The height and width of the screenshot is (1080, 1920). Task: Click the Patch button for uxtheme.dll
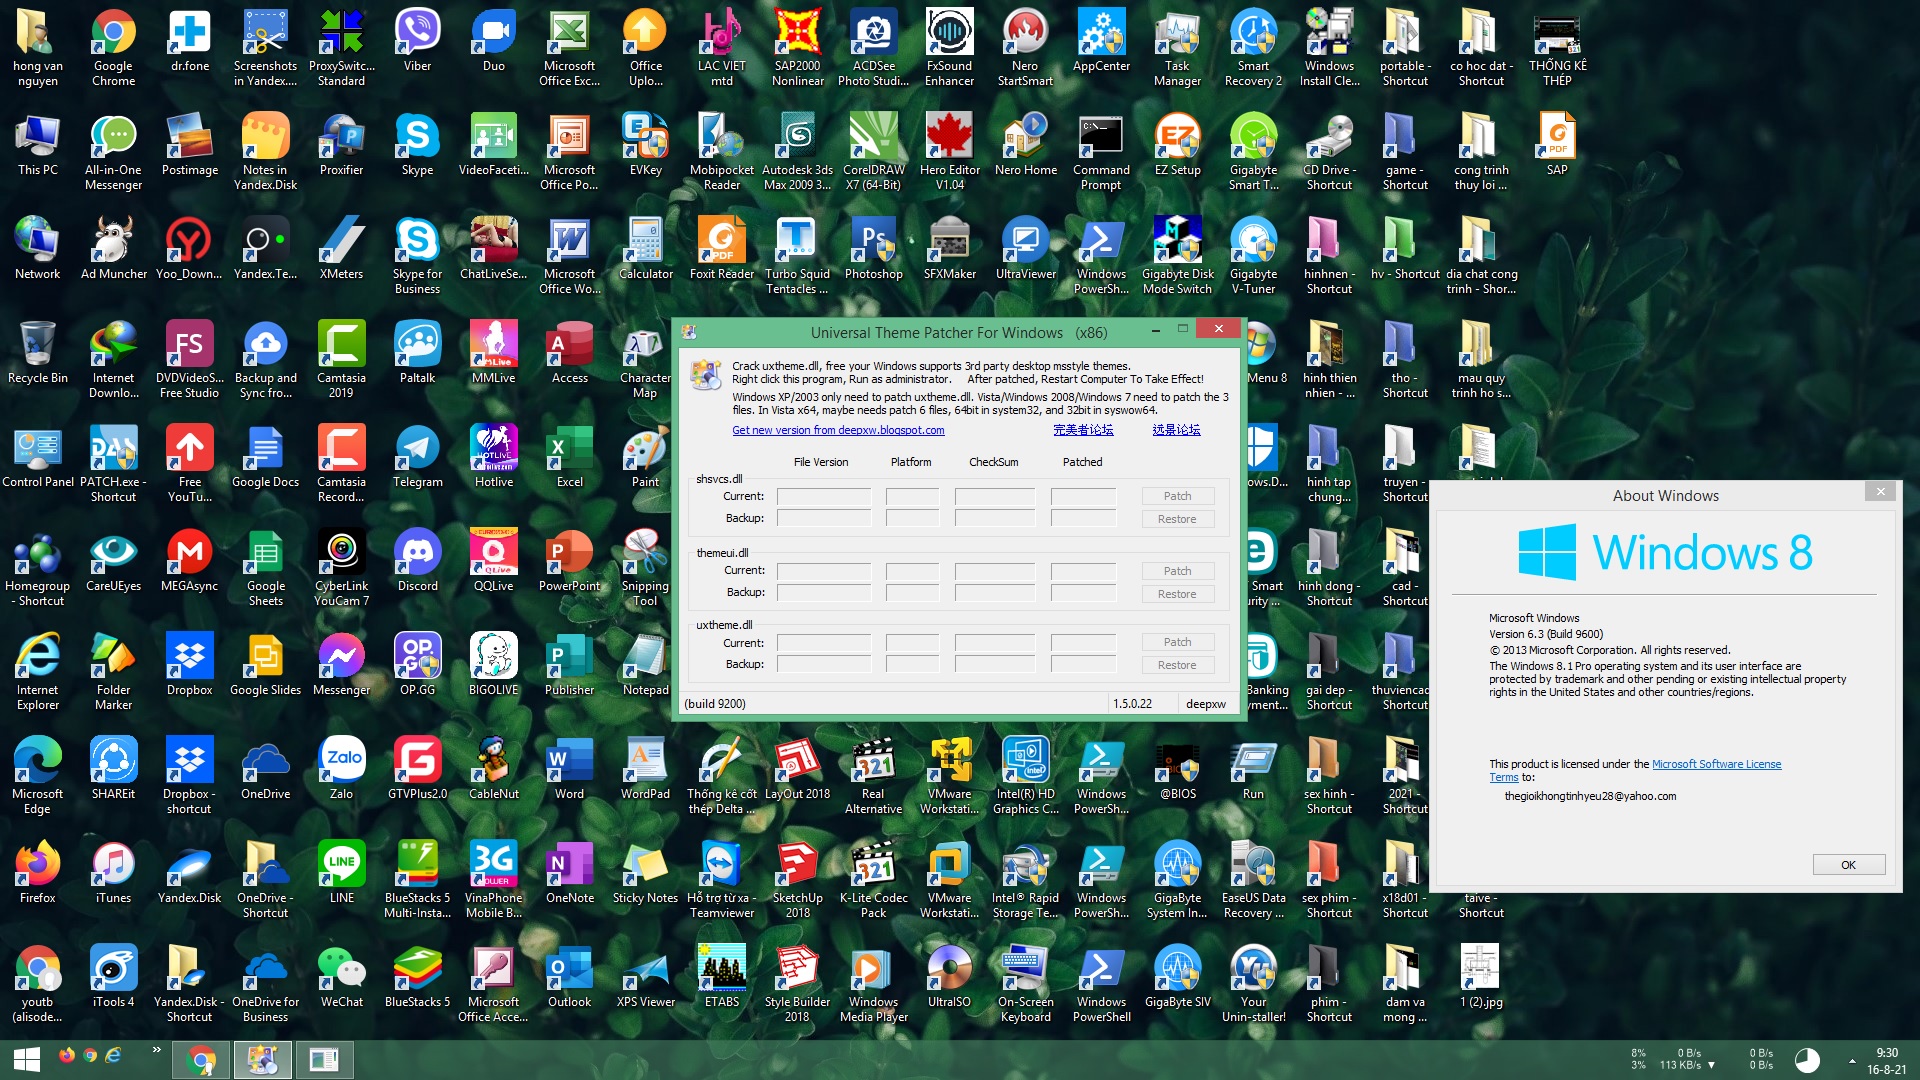(x=1177, y=642)
